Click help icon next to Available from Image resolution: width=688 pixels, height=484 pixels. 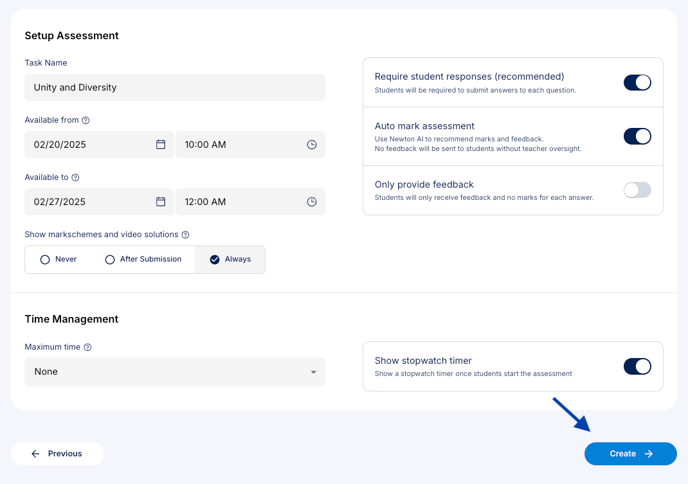(x=86, y=120)
